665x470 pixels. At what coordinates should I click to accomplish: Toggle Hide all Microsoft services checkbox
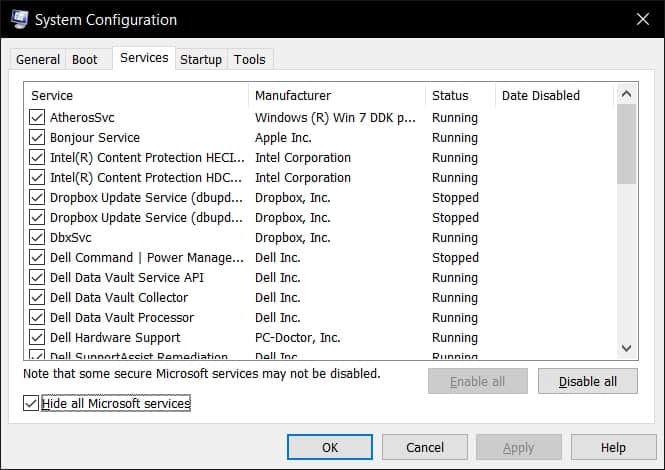tap(31, 403)
